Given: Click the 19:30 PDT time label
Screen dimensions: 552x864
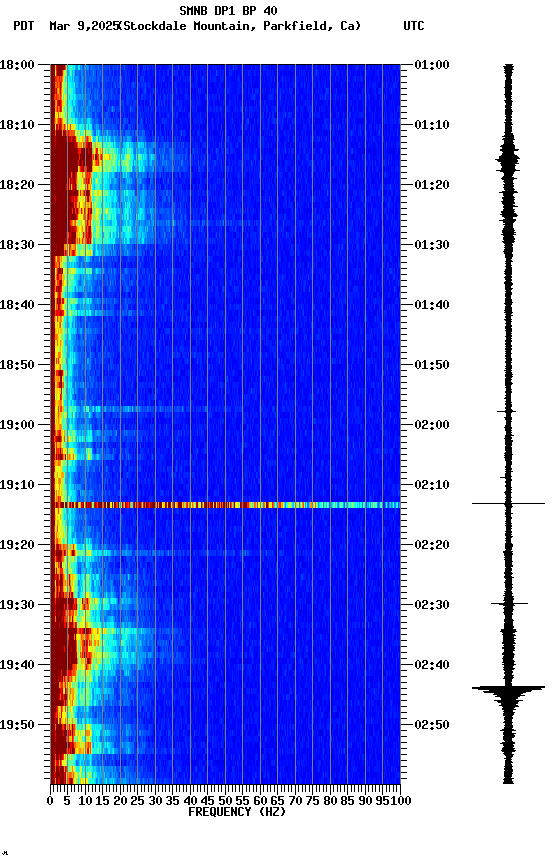Looking at the screenshot, I should click(x=17, y=605).
